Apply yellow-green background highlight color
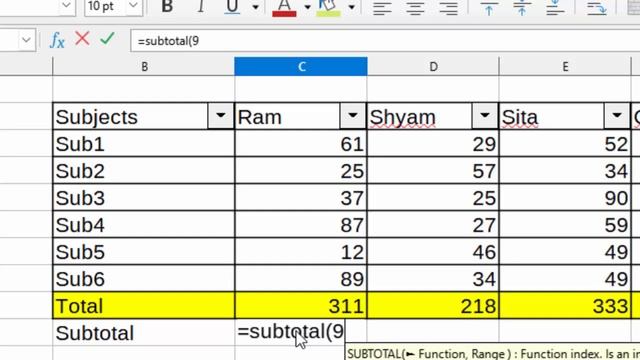This screenshot has width=640, height=360. (x=329, y=7)
